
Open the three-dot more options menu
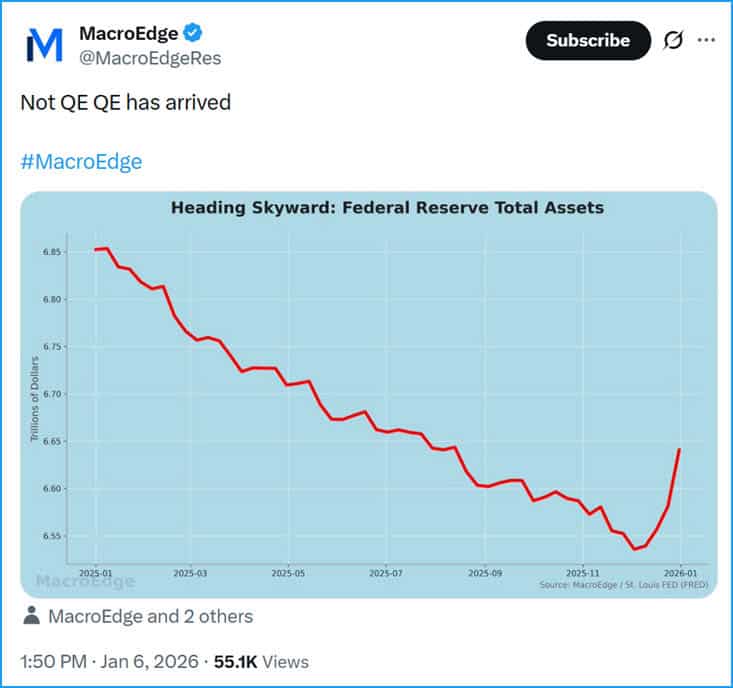click(x=706, y=40)
